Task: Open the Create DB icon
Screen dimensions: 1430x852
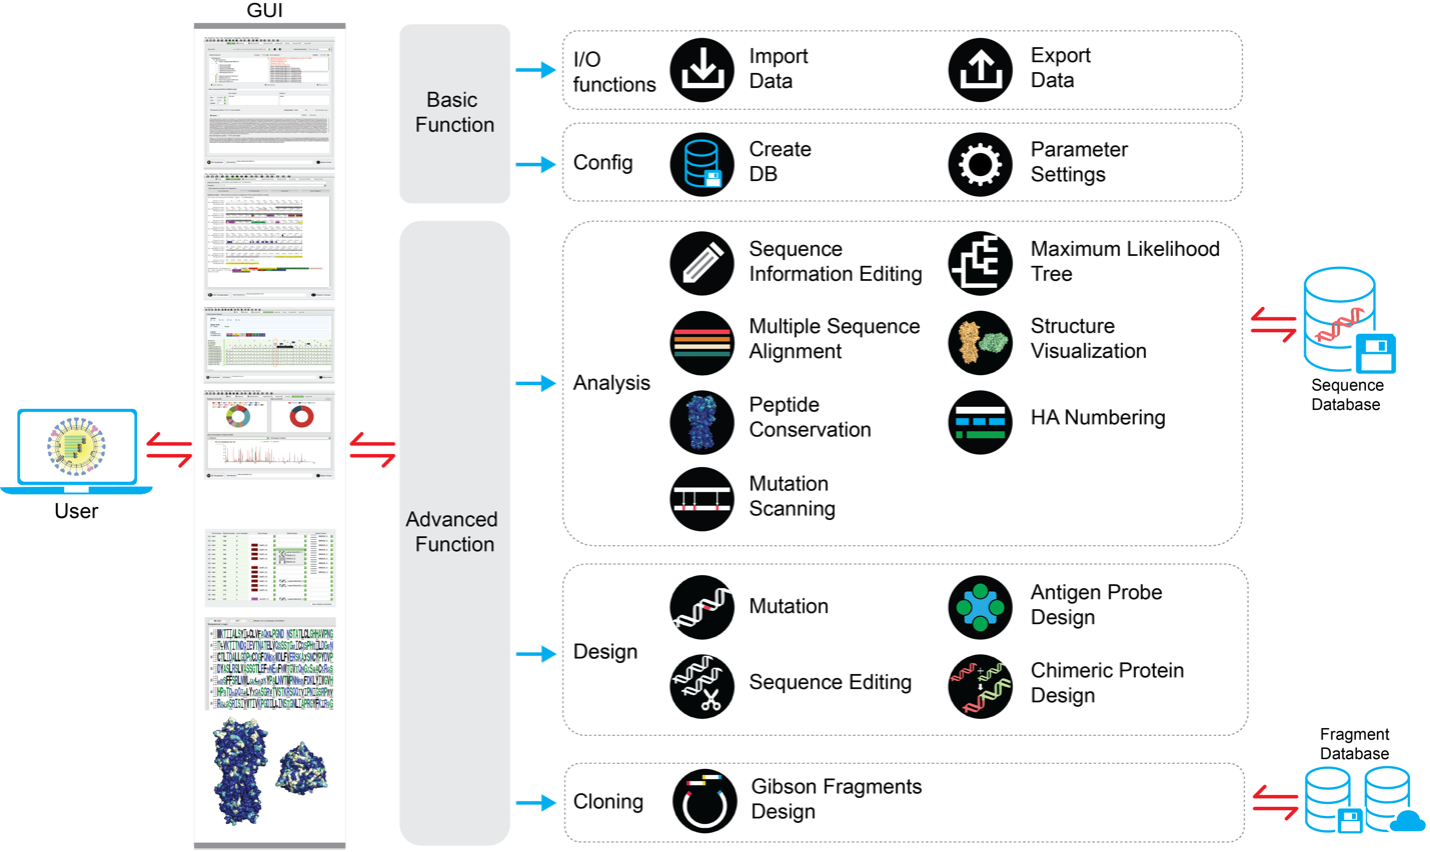Action: (702, 164)
